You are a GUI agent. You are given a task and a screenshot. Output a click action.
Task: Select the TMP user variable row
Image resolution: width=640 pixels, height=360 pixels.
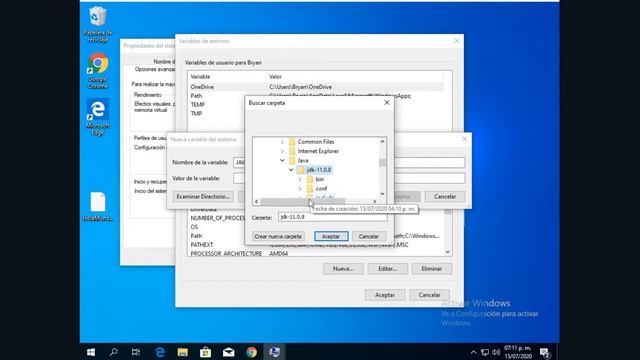click(316, 113)
